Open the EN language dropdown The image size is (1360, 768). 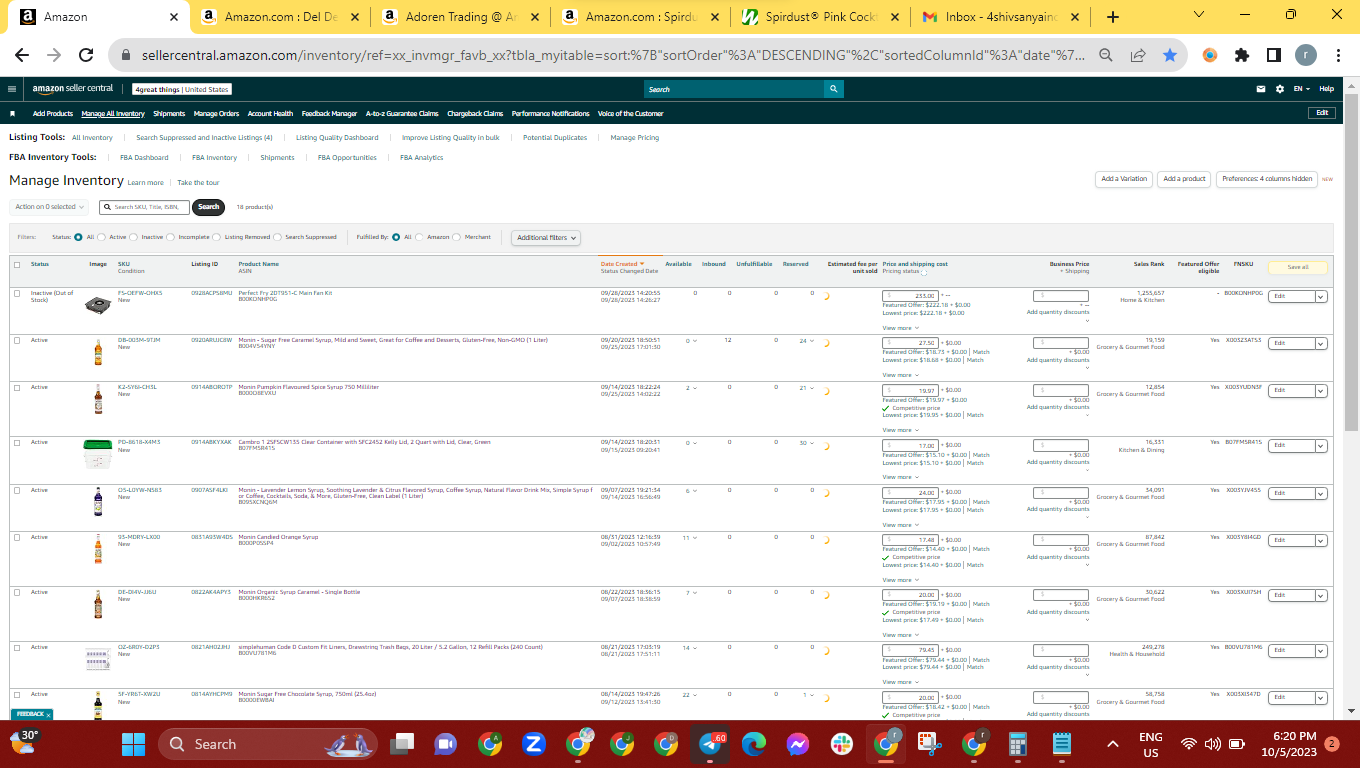[x=1301, y=89]
